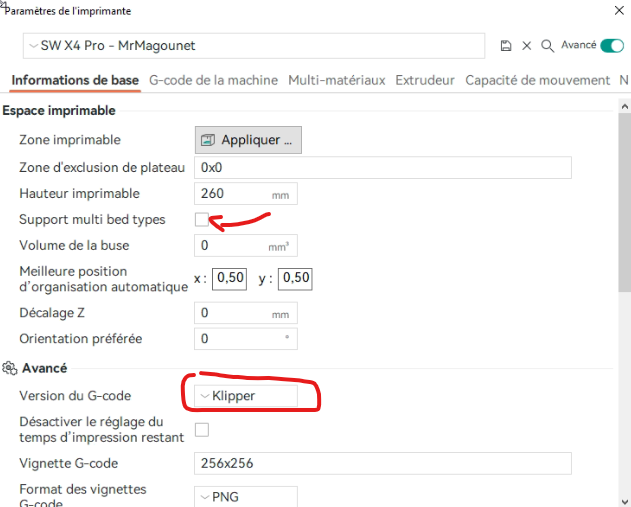Click the Meilleure position d'organisation automatique label
Screen dimensions: 631x507
[x=103, y=279]
